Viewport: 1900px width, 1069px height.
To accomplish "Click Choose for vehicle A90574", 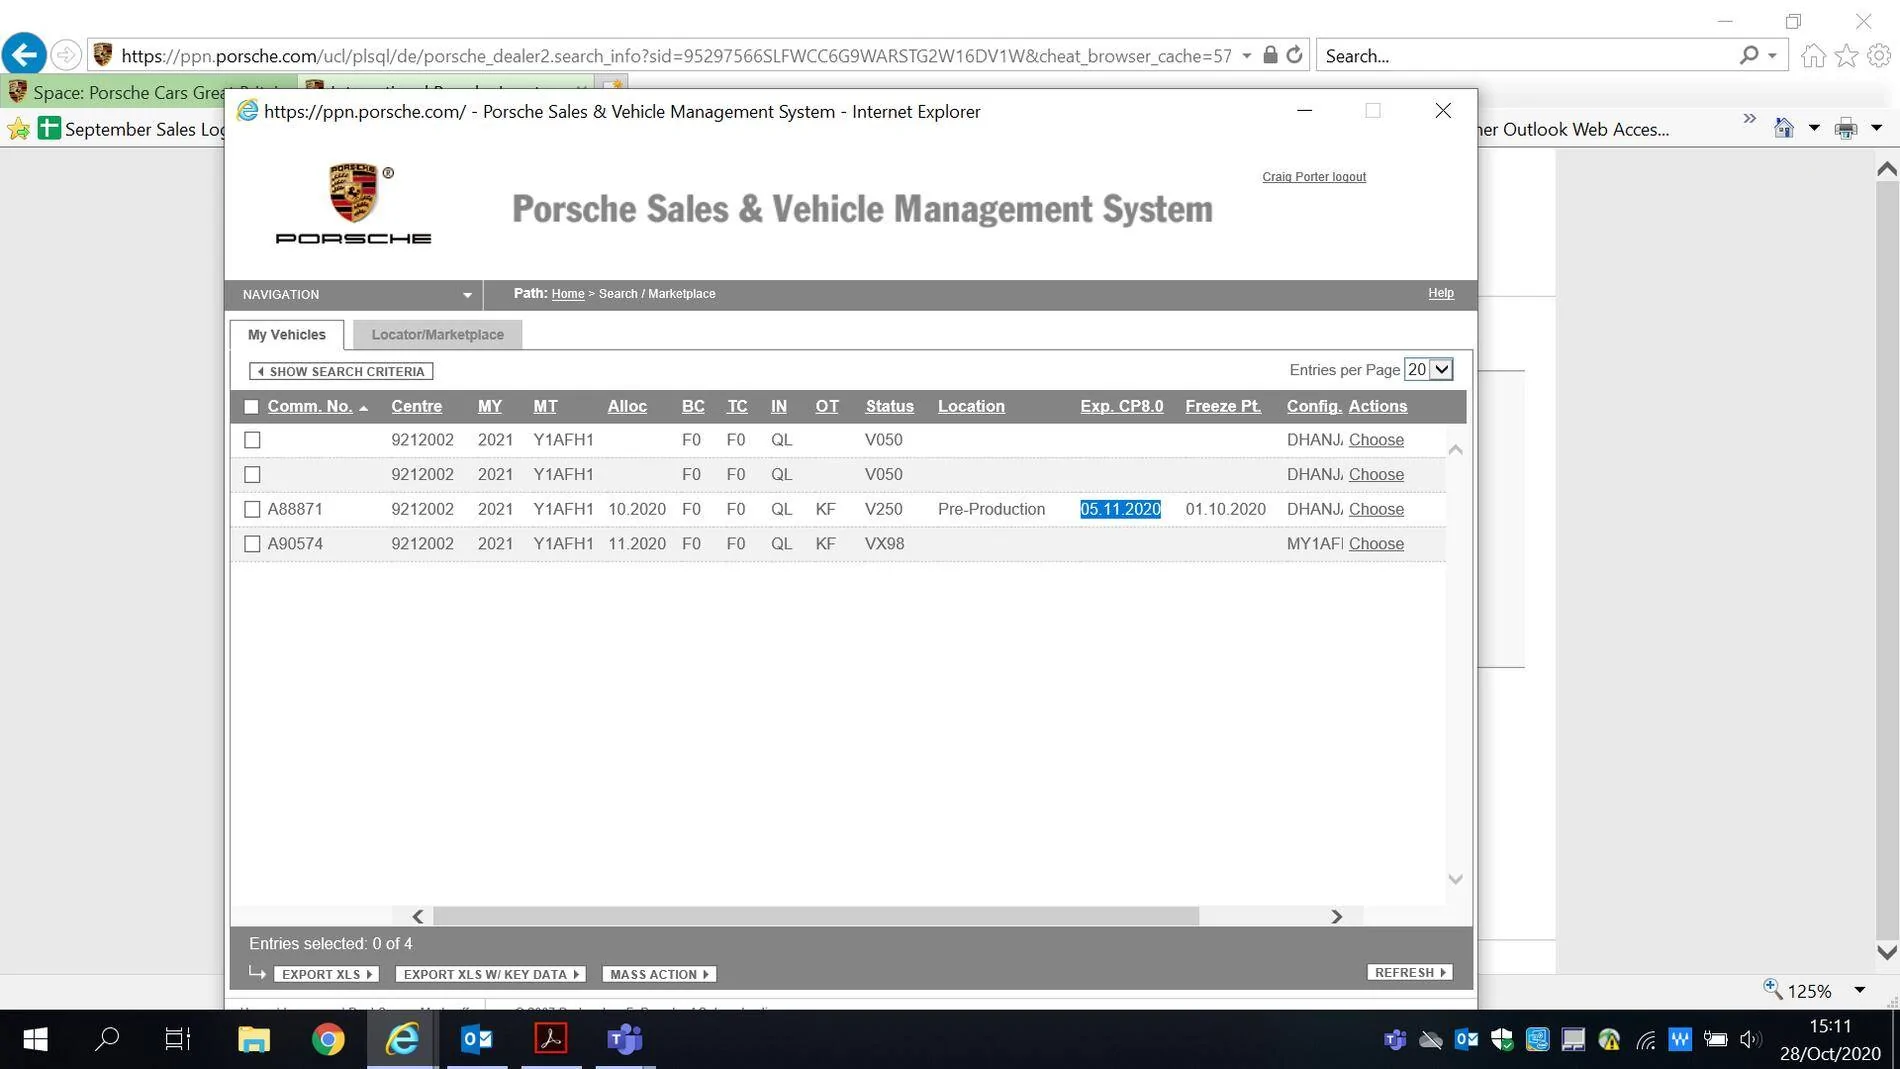I will pos(1376,544).
